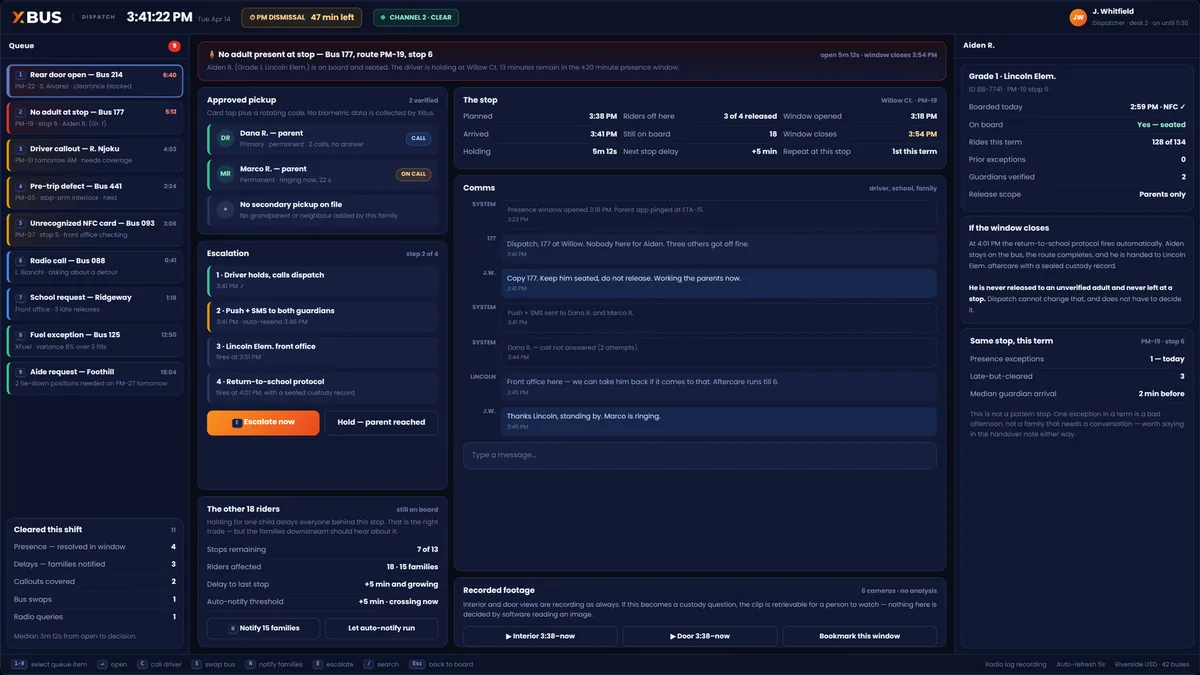This screenshot has width=1200, height=675.
Task: Click Bookmark this window button
Action: point(860,636)
